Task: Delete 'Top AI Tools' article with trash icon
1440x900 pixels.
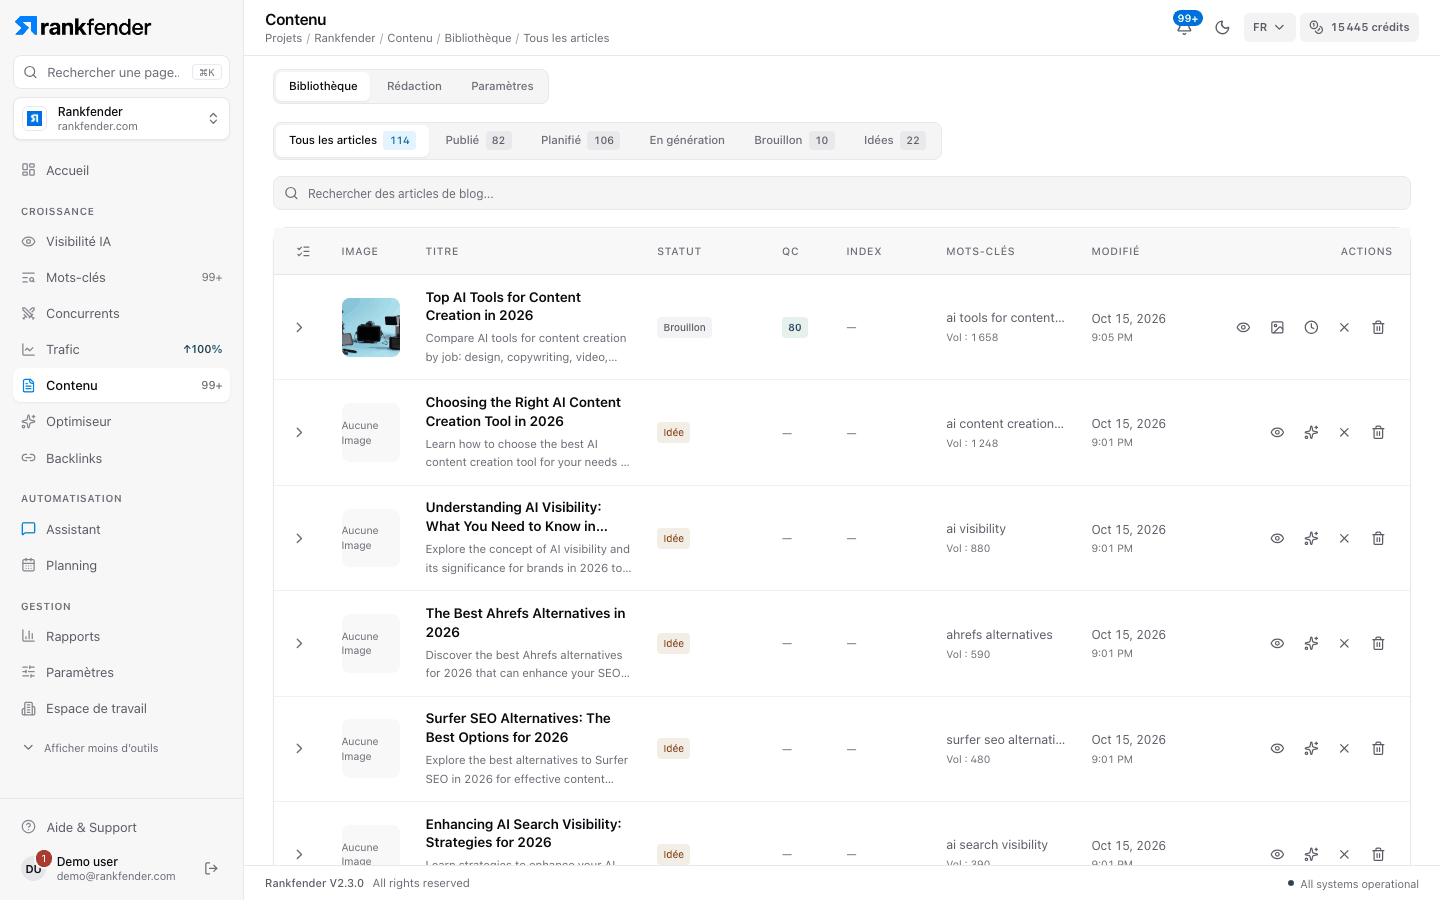Action: pyautogui.click(x=1378, y=327)
